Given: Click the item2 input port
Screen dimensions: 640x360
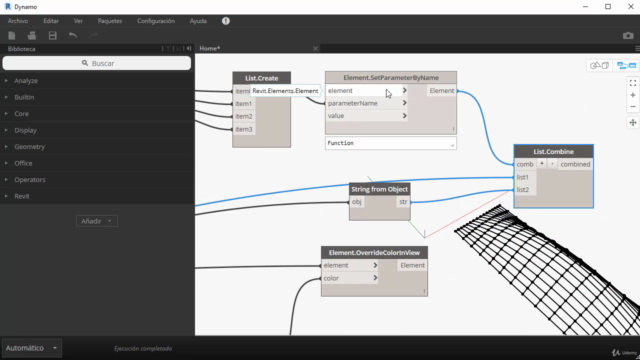Looking at the screenshot, I should point(244,116).
